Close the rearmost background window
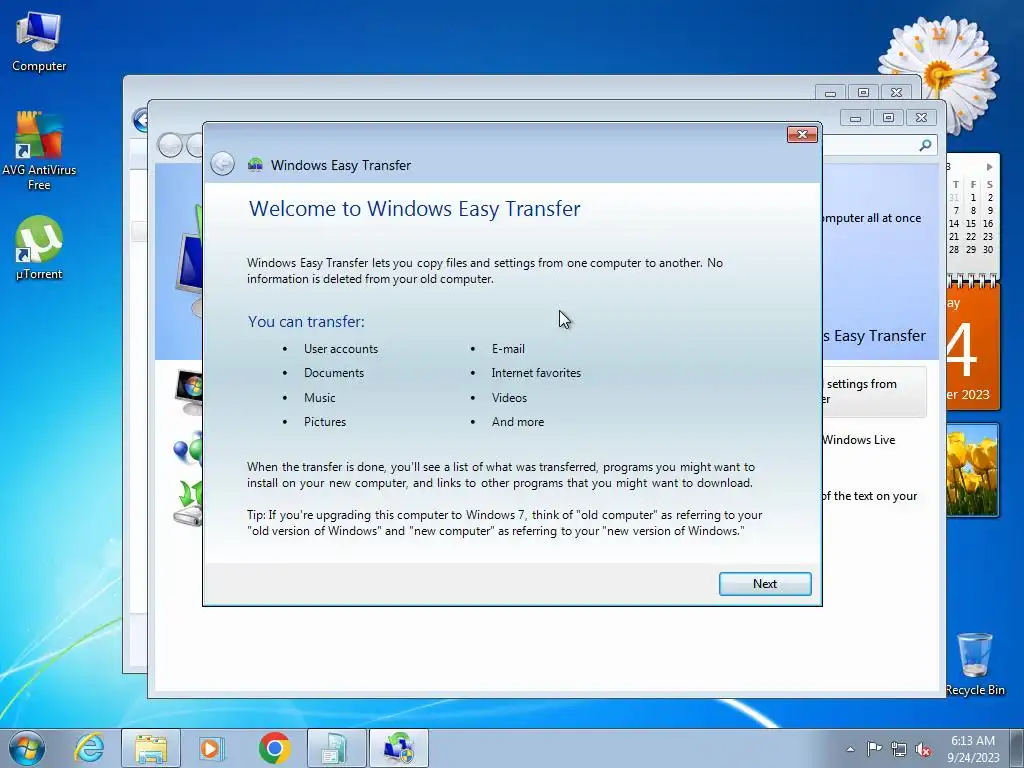This screenshot has height=768, width=1024. [x=897, y=93]
